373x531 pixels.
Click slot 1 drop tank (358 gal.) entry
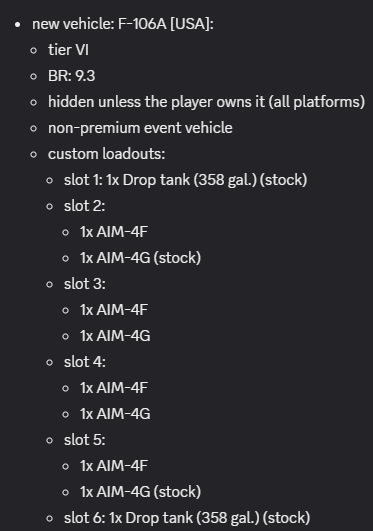click(185, 180)
